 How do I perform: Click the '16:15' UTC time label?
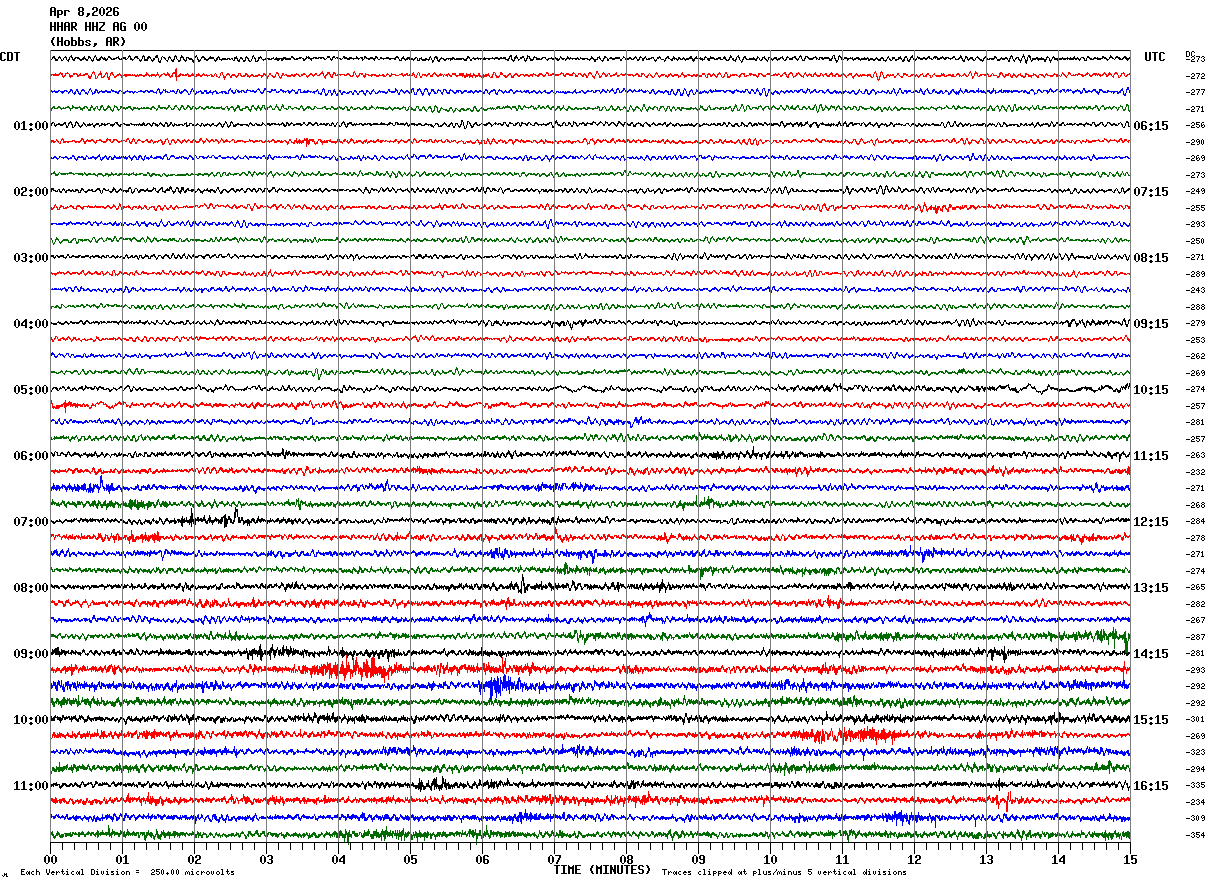pos(1151,786)
